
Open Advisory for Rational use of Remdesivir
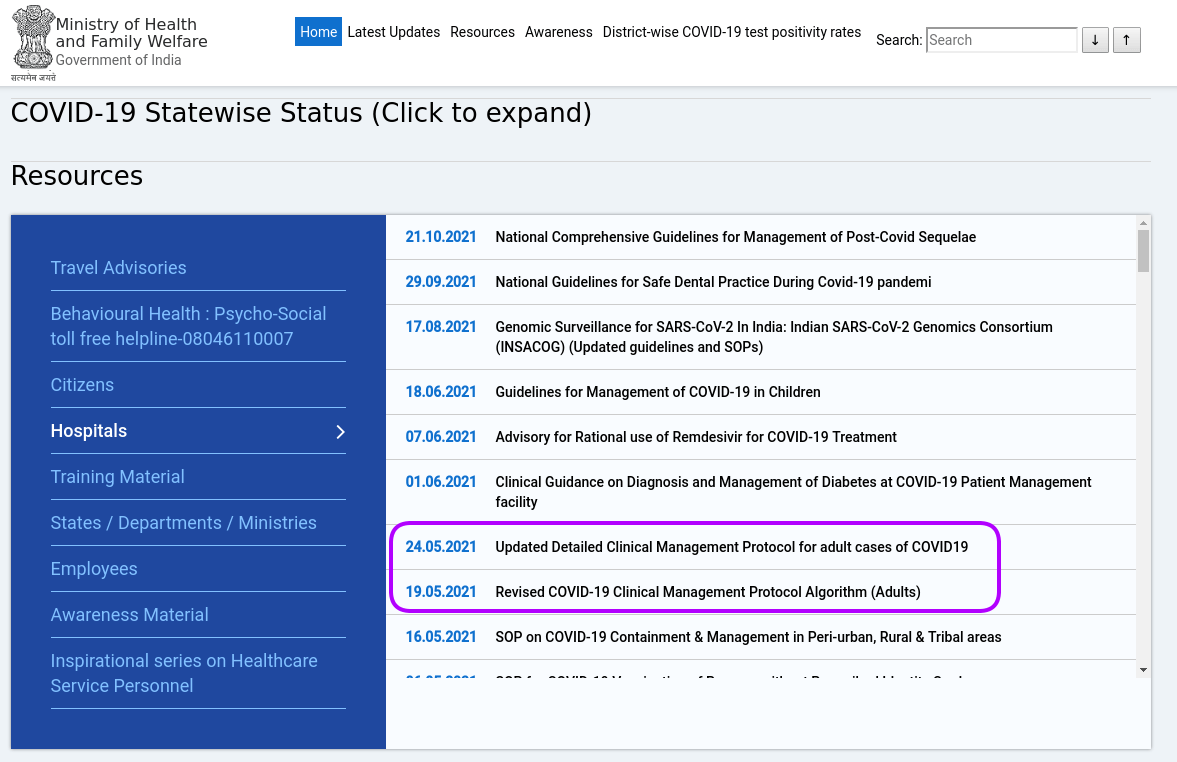[696, 437]
